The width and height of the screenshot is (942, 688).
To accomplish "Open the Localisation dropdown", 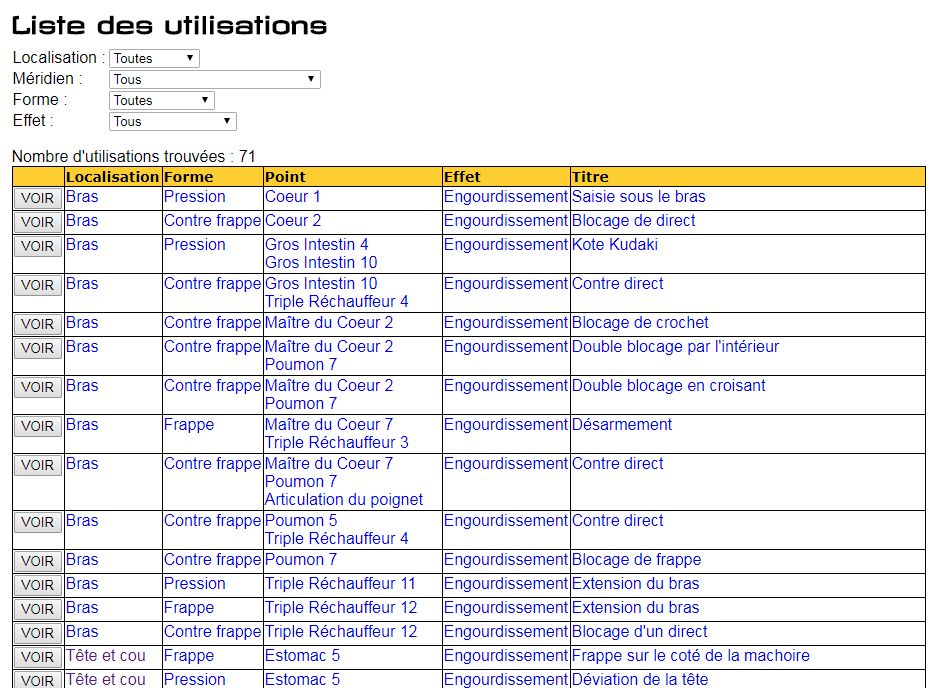I will click(154, 59).
